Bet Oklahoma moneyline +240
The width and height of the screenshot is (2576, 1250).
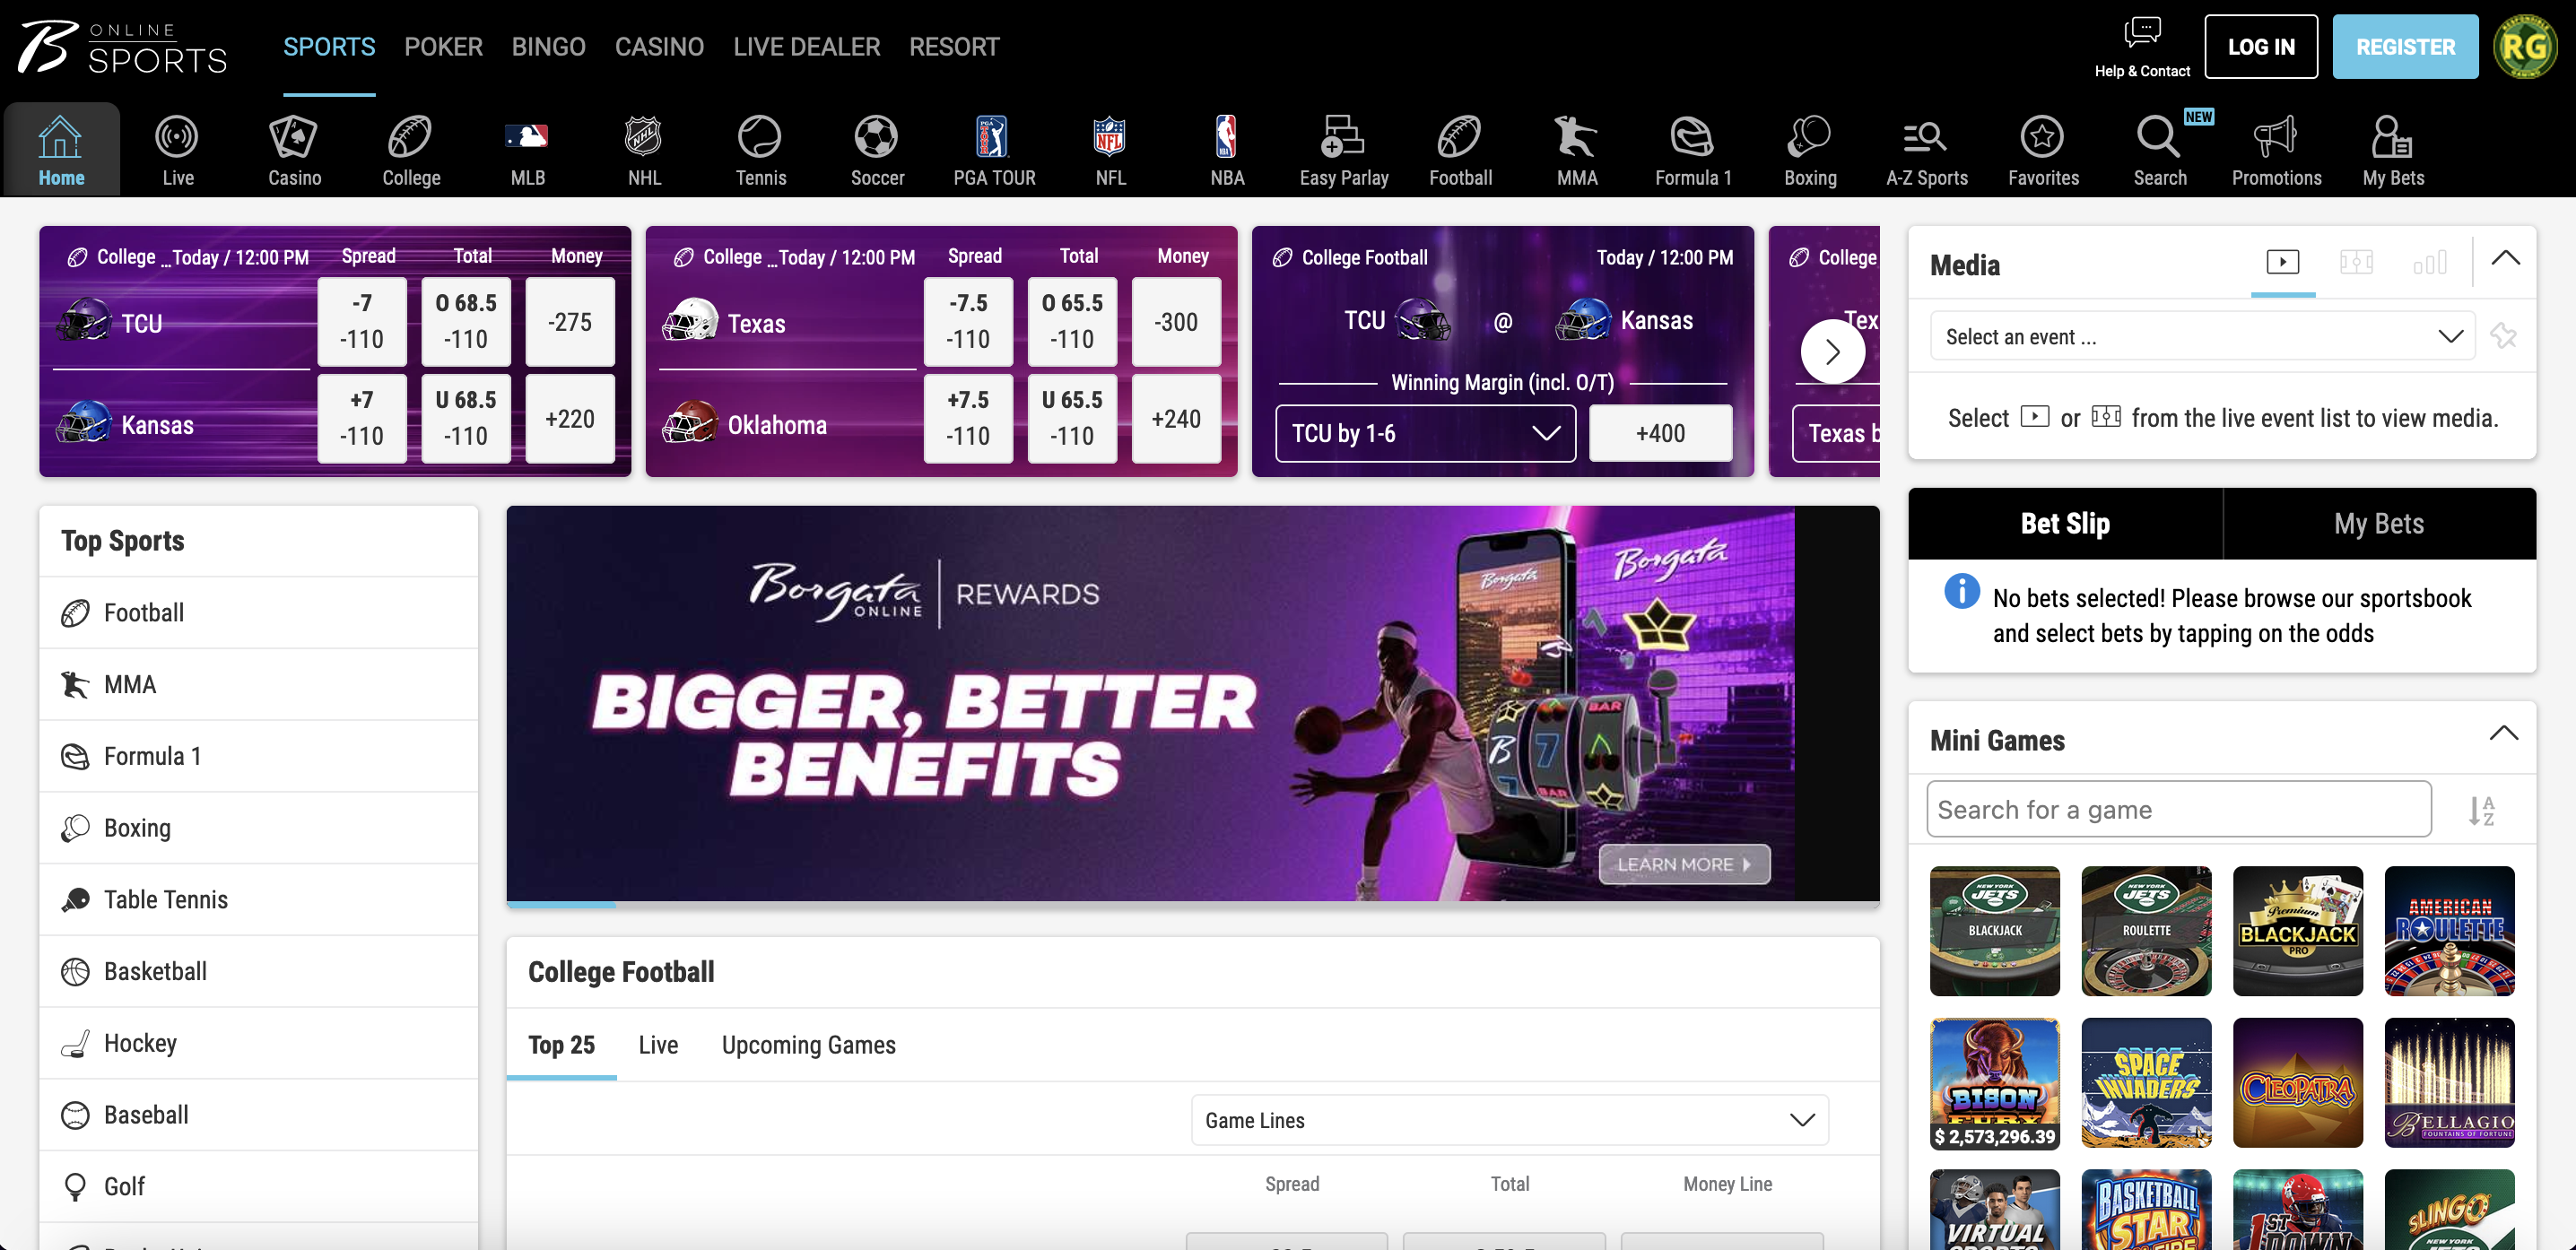pos(1176,419)
